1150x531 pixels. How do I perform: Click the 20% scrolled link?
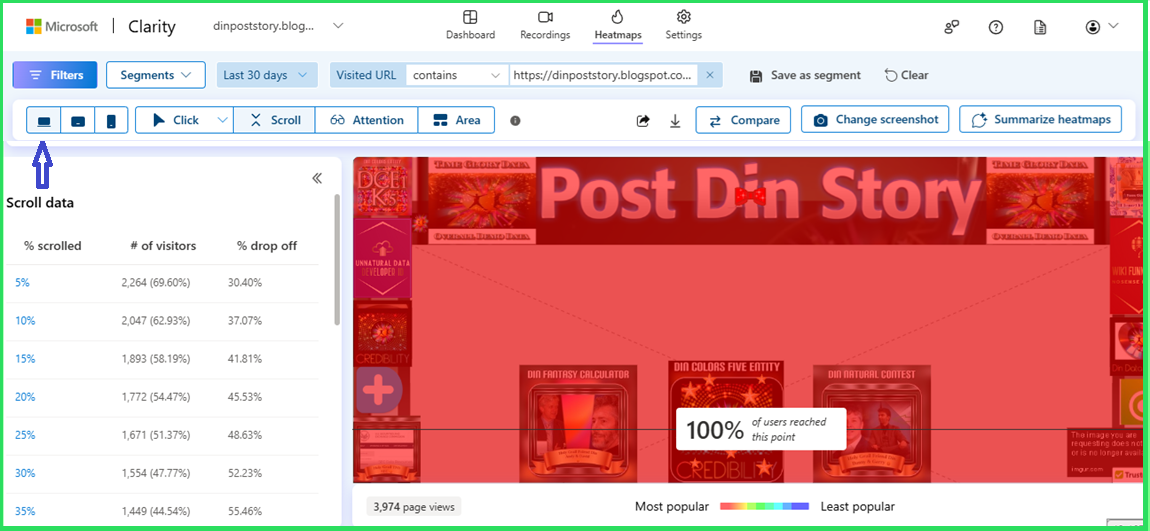point(25,397)
